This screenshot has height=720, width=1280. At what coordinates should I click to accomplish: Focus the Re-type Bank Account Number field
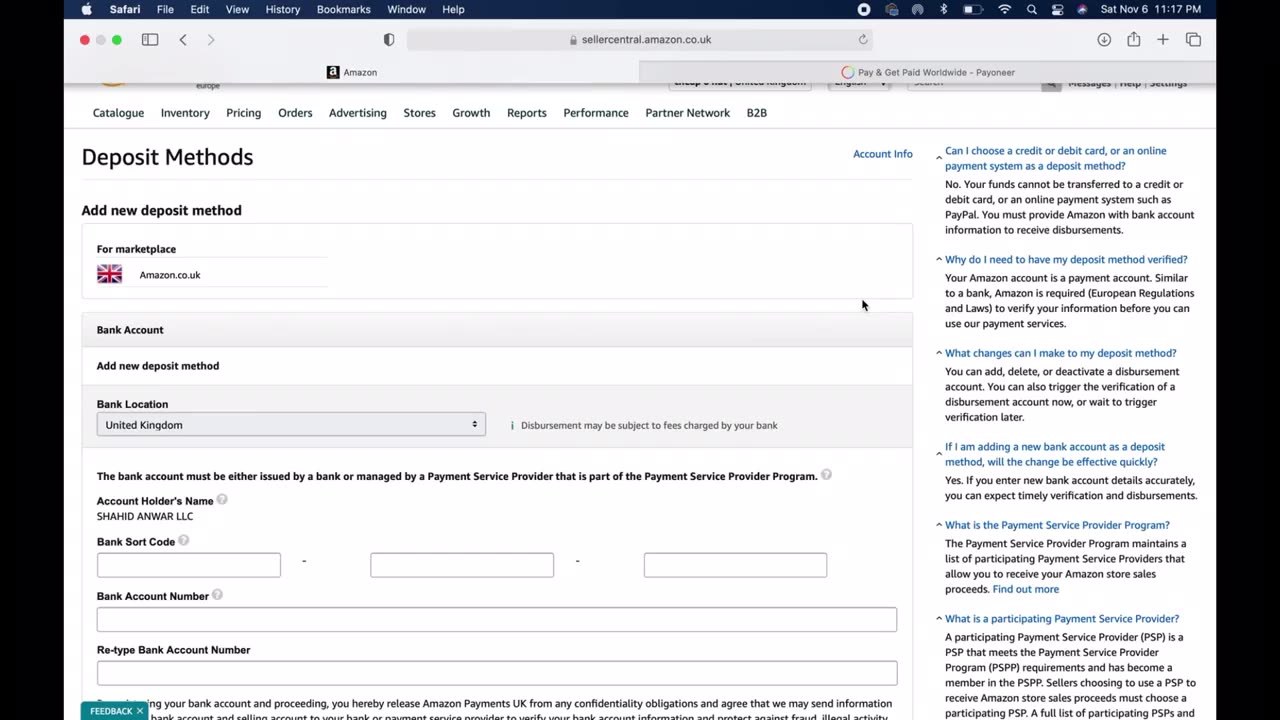(497, 672)
